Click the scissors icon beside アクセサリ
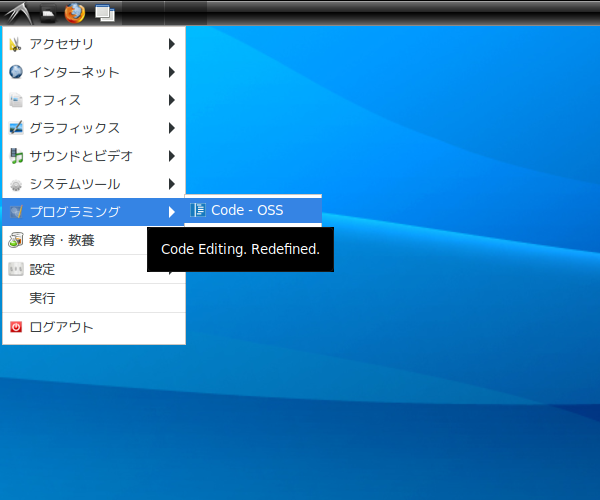 click(15, 44)
